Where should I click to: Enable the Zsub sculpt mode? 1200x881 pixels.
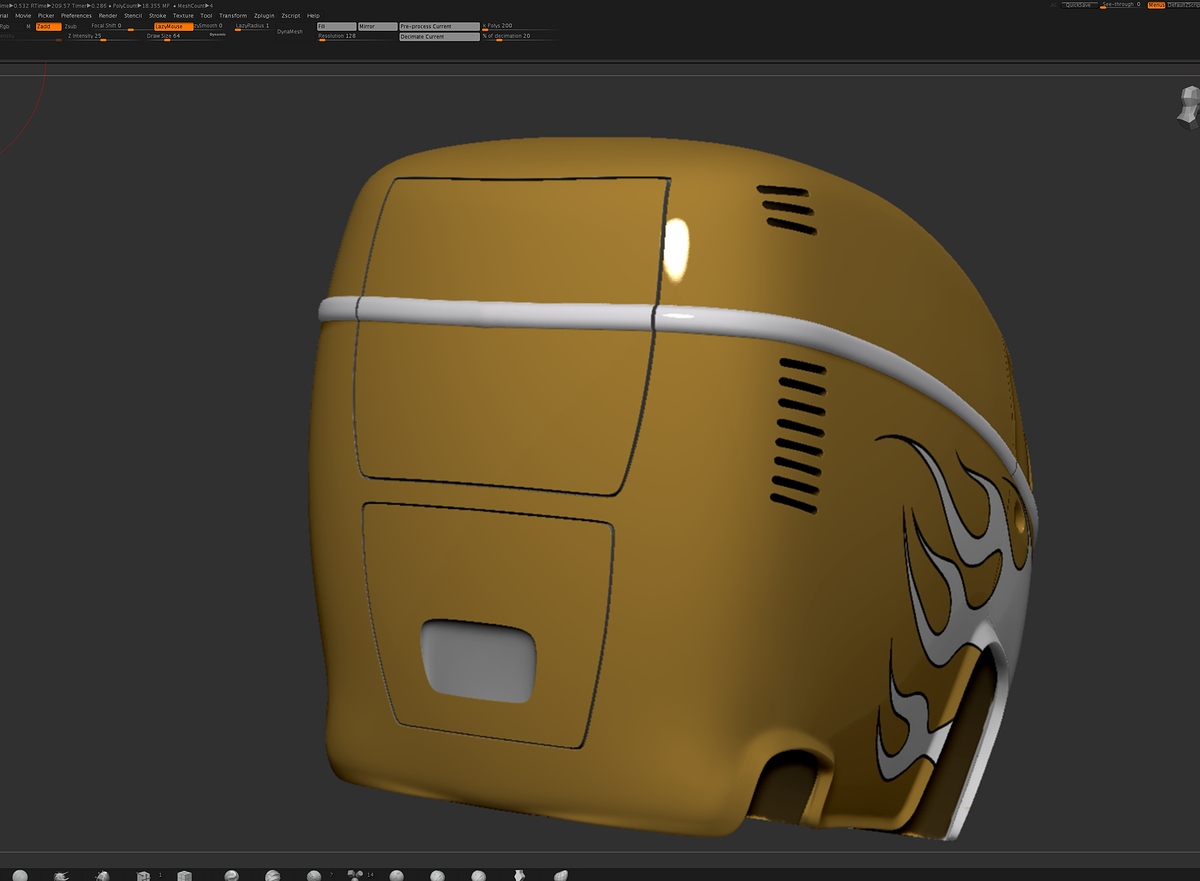pos(70,26)
